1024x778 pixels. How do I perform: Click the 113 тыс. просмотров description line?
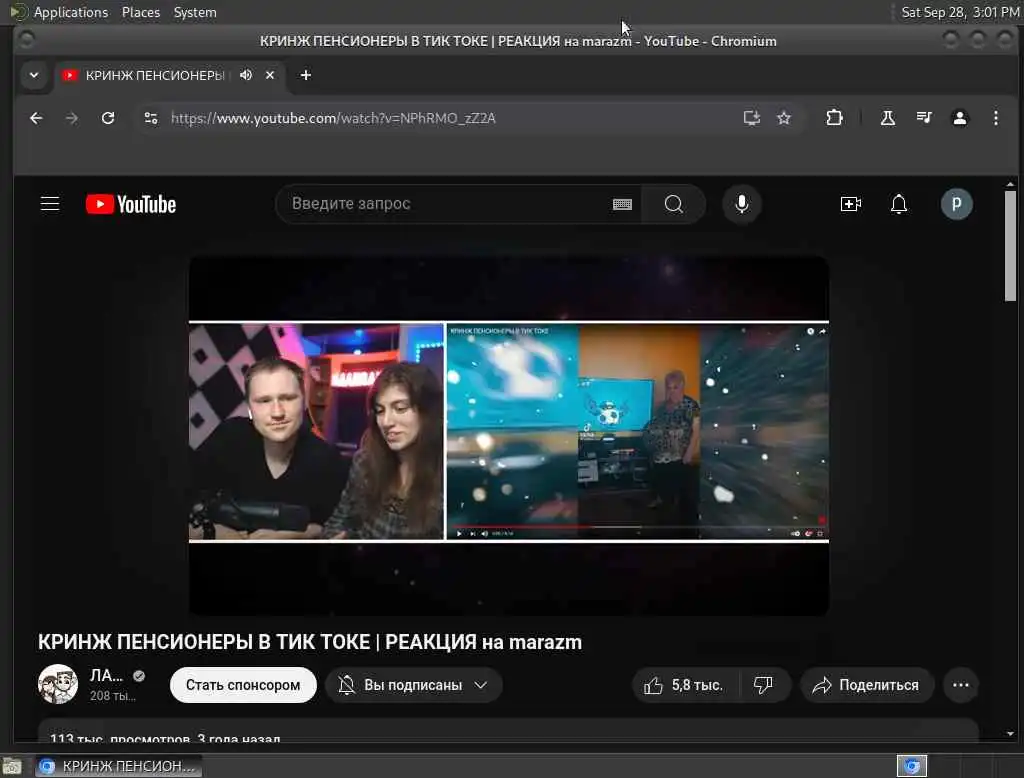point(165,738)
